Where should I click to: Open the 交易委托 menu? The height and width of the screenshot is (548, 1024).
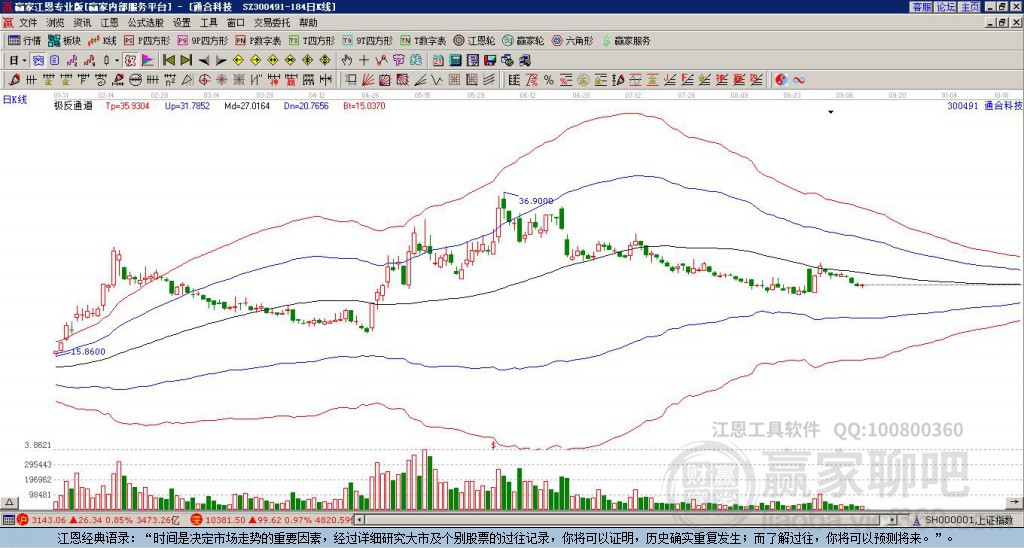271,23
